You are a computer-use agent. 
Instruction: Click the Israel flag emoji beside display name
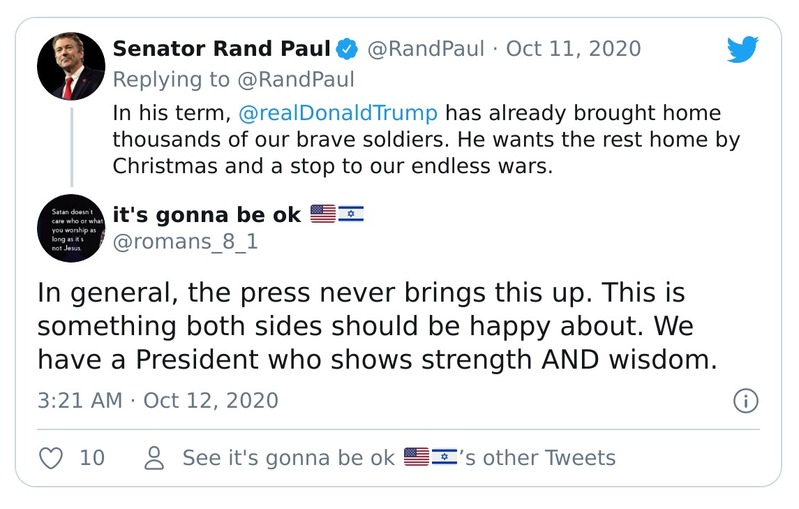pyautogui.click(x=352, y=214)
